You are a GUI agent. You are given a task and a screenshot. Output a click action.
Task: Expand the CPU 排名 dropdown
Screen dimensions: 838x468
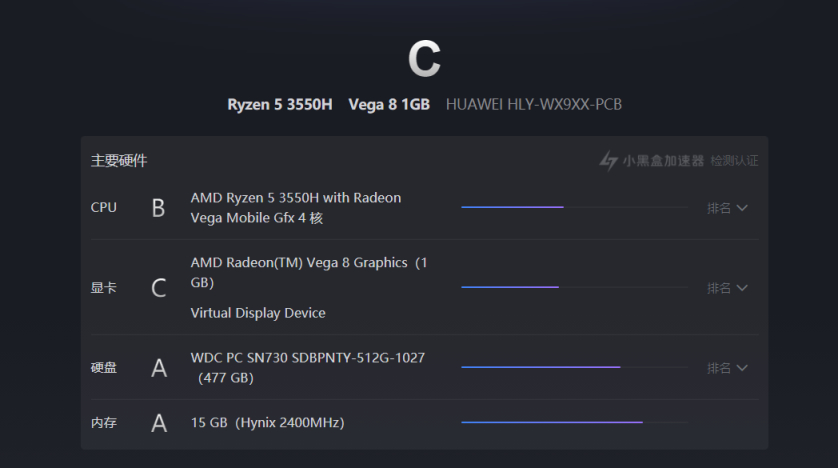click(727, 208)
